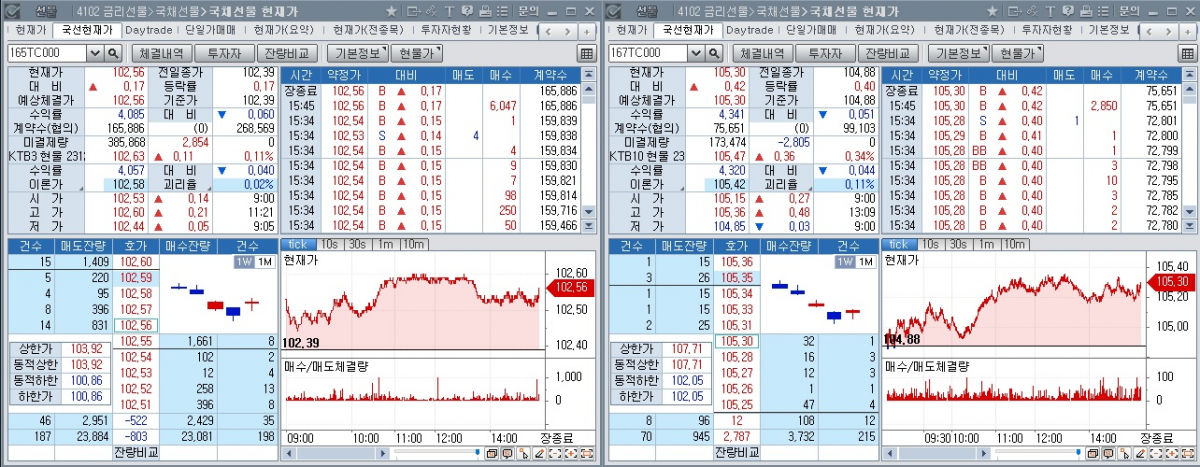Image resolution: width=1200 pixels, height=467 pixels.
Task: Expand the 기본정보 dropdown button in right window
Action: coord(960,53)
